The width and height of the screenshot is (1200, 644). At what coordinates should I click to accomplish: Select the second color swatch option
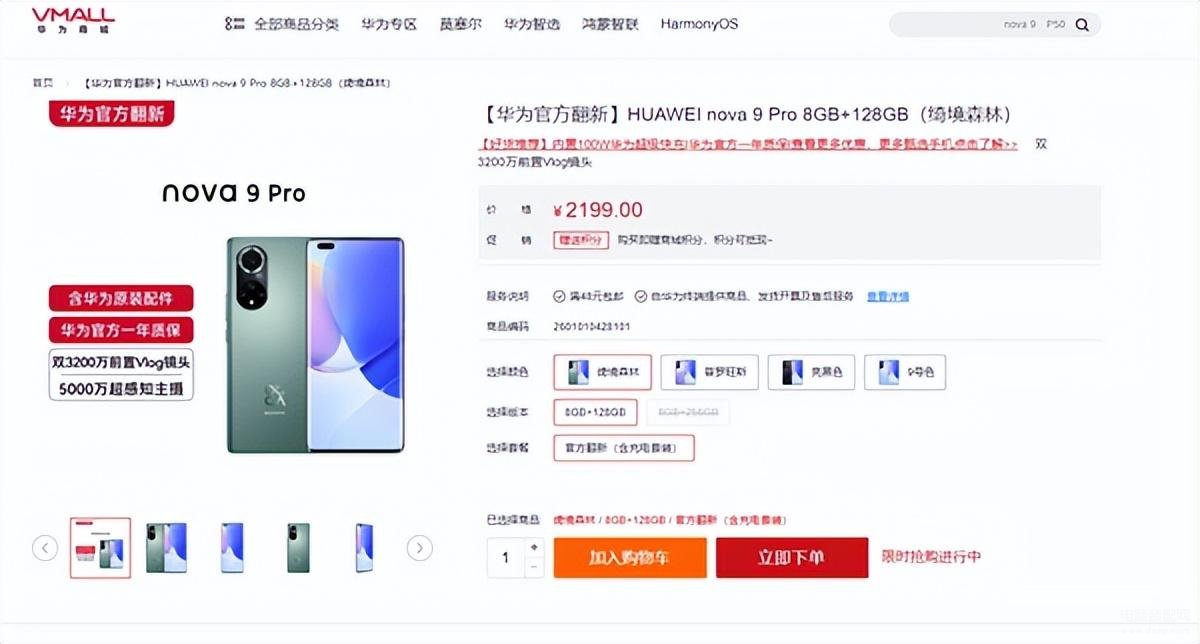pyautogui.click(x=709, y=372)
